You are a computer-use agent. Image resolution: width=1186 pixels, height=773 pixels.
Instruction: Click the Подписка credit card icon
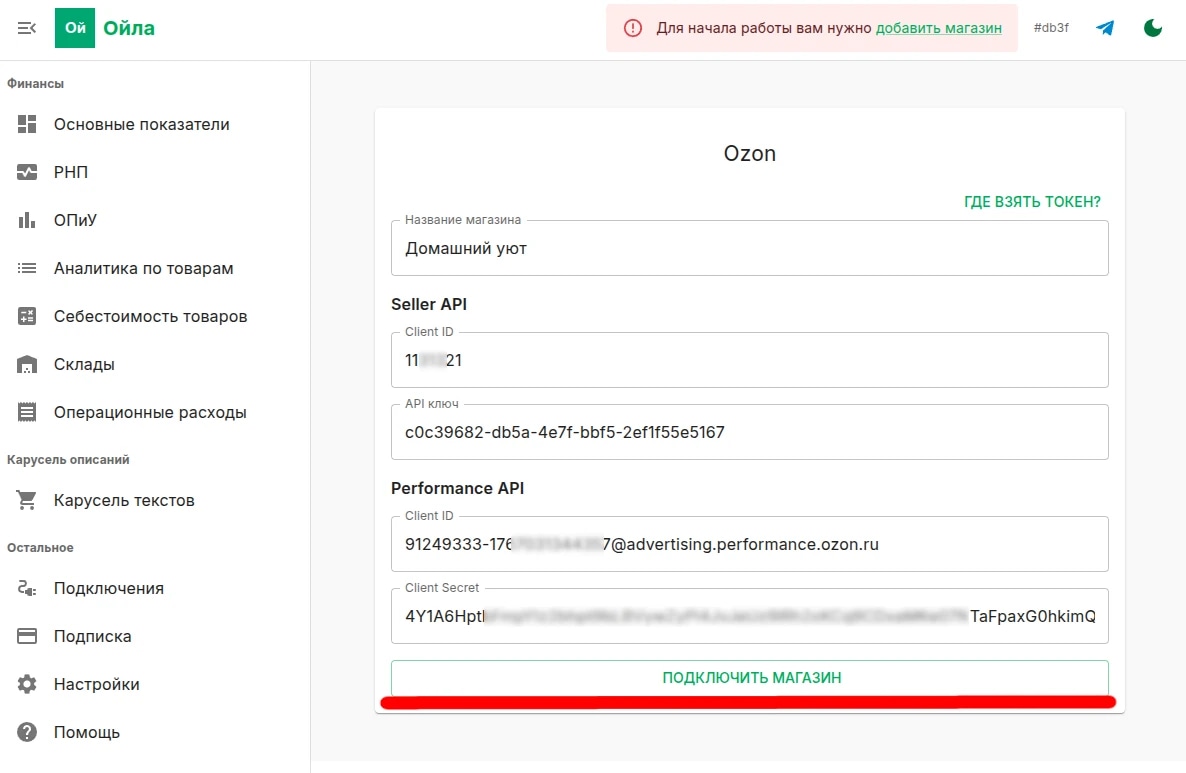point(27,636)
